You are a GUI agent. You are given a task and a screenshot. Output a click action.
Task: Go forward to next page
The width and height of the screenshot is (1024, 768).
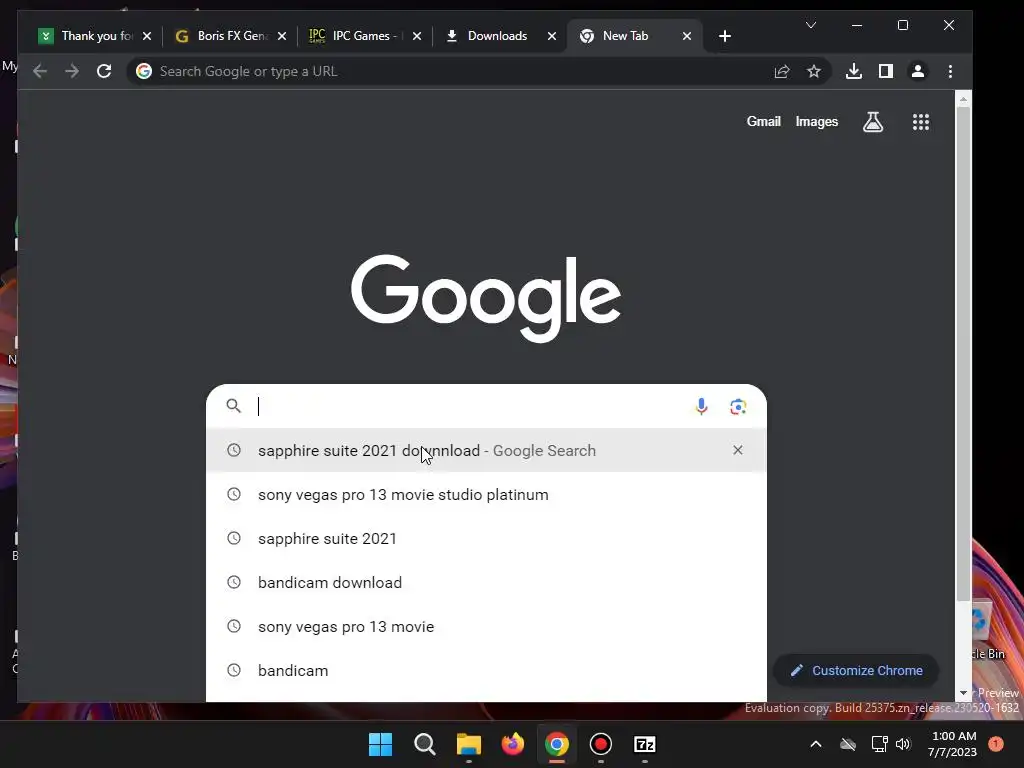(72, 71)
